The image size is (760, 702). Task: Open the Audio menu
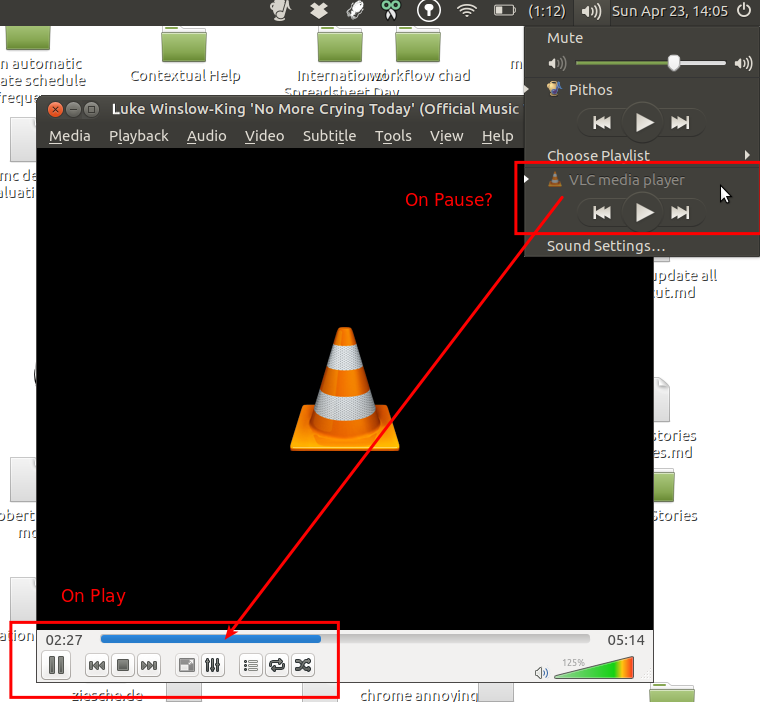pos(206,136)
